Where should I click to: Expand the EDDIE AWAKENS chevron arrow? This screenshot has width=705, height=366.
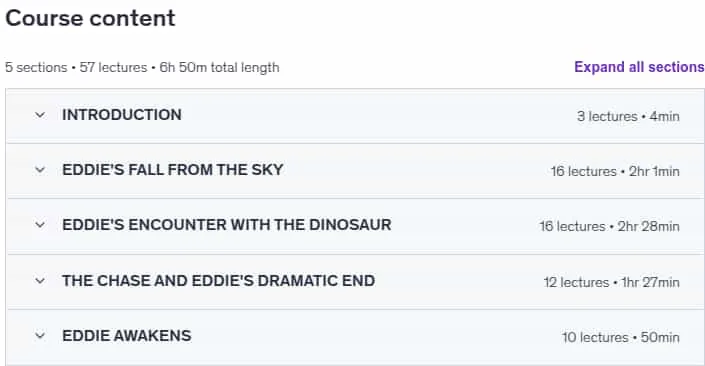[40, 336]
